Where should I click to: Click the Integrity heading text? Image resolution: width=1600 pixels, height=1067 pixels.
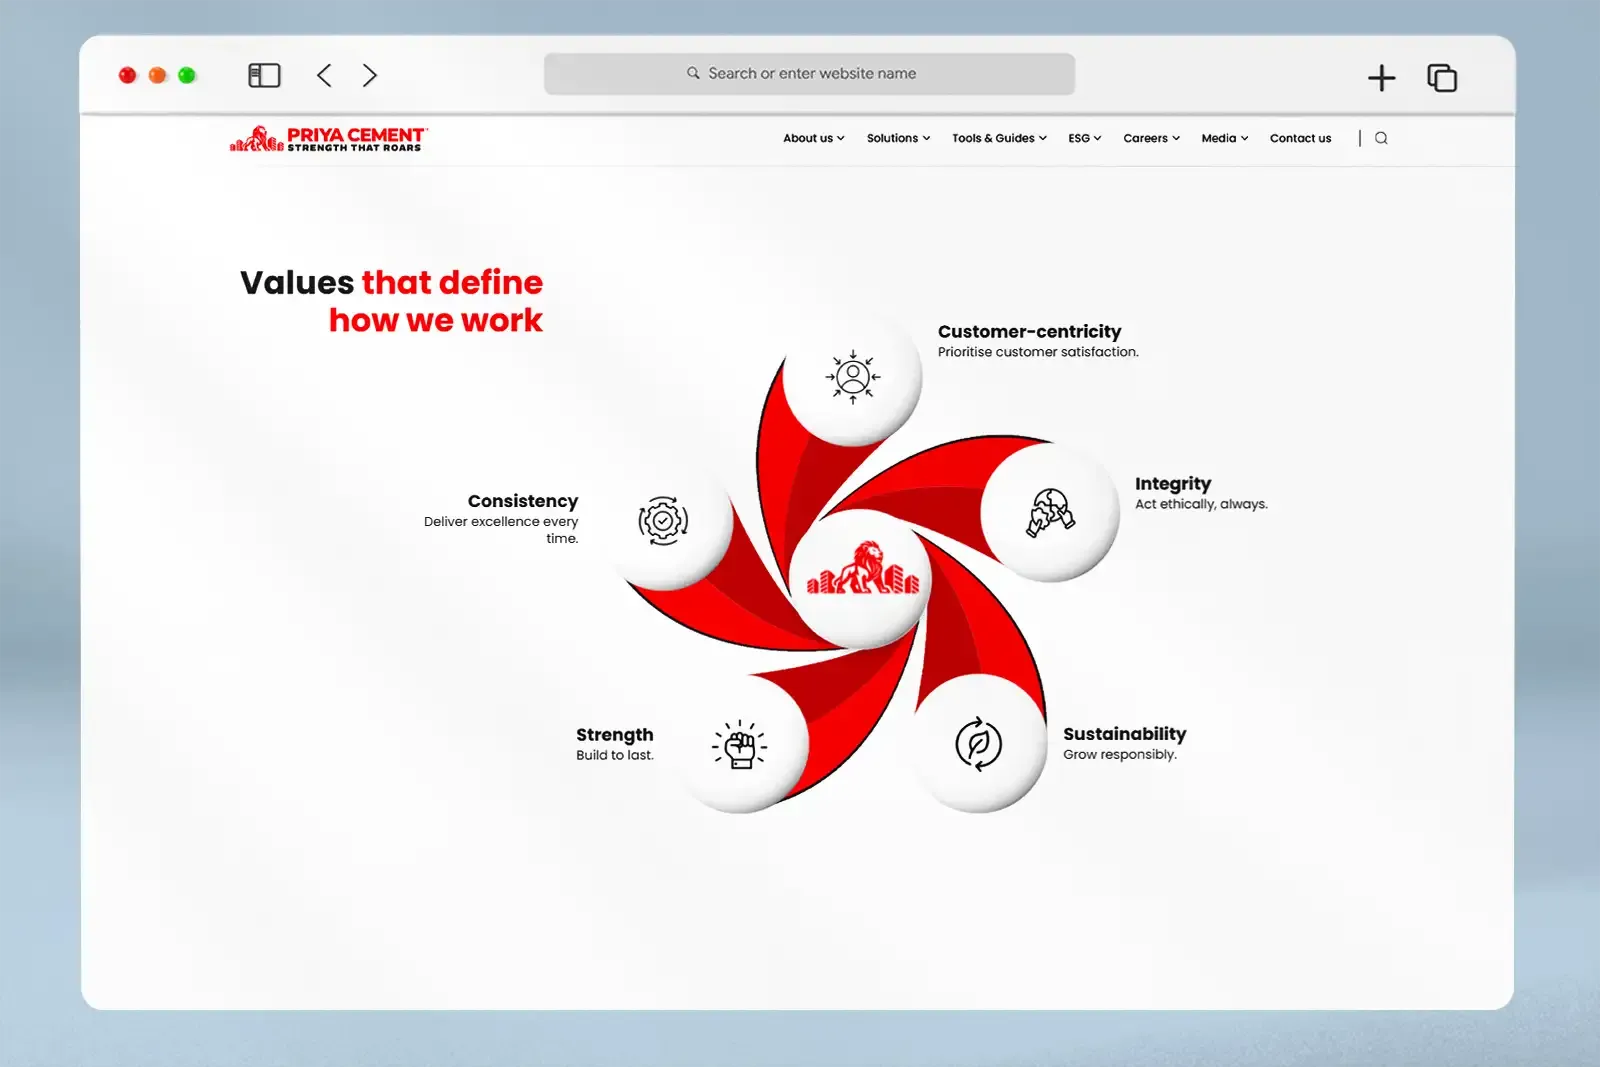[x=1172, y=484]
